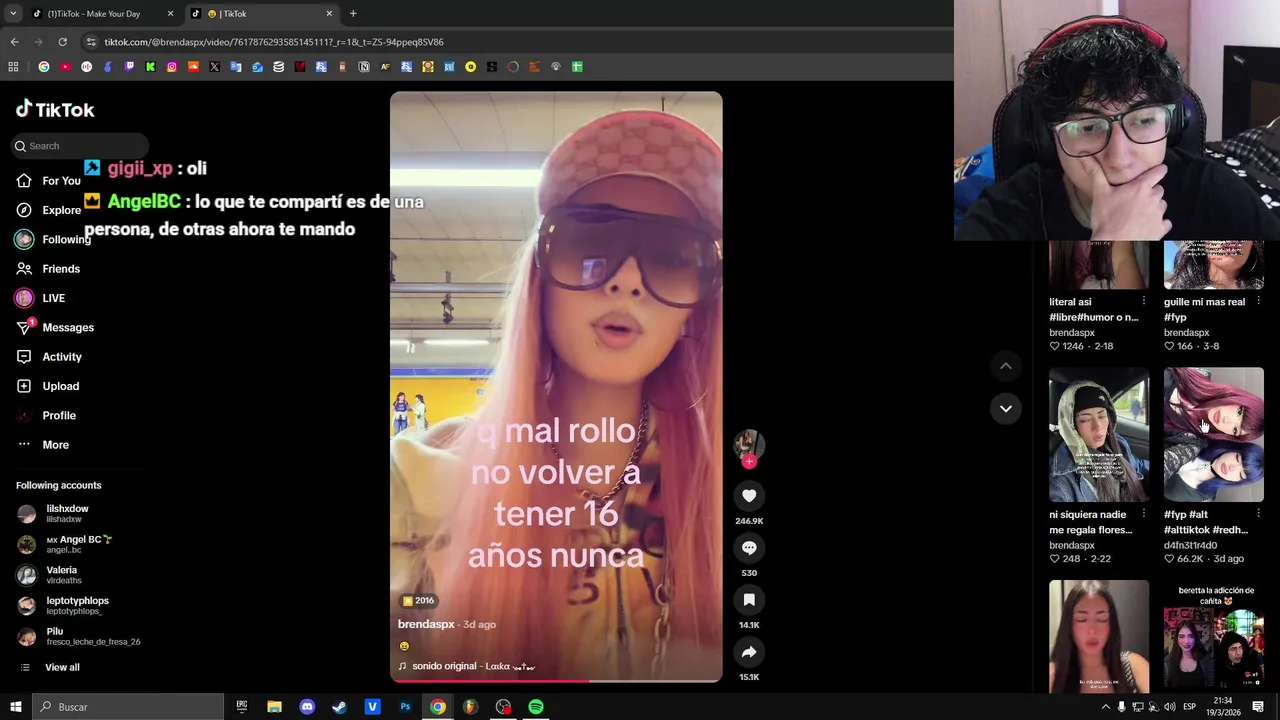Screen dimensions: 1280x720
Task: Open Steam from taskbar
Action: [x=340, y=707]
